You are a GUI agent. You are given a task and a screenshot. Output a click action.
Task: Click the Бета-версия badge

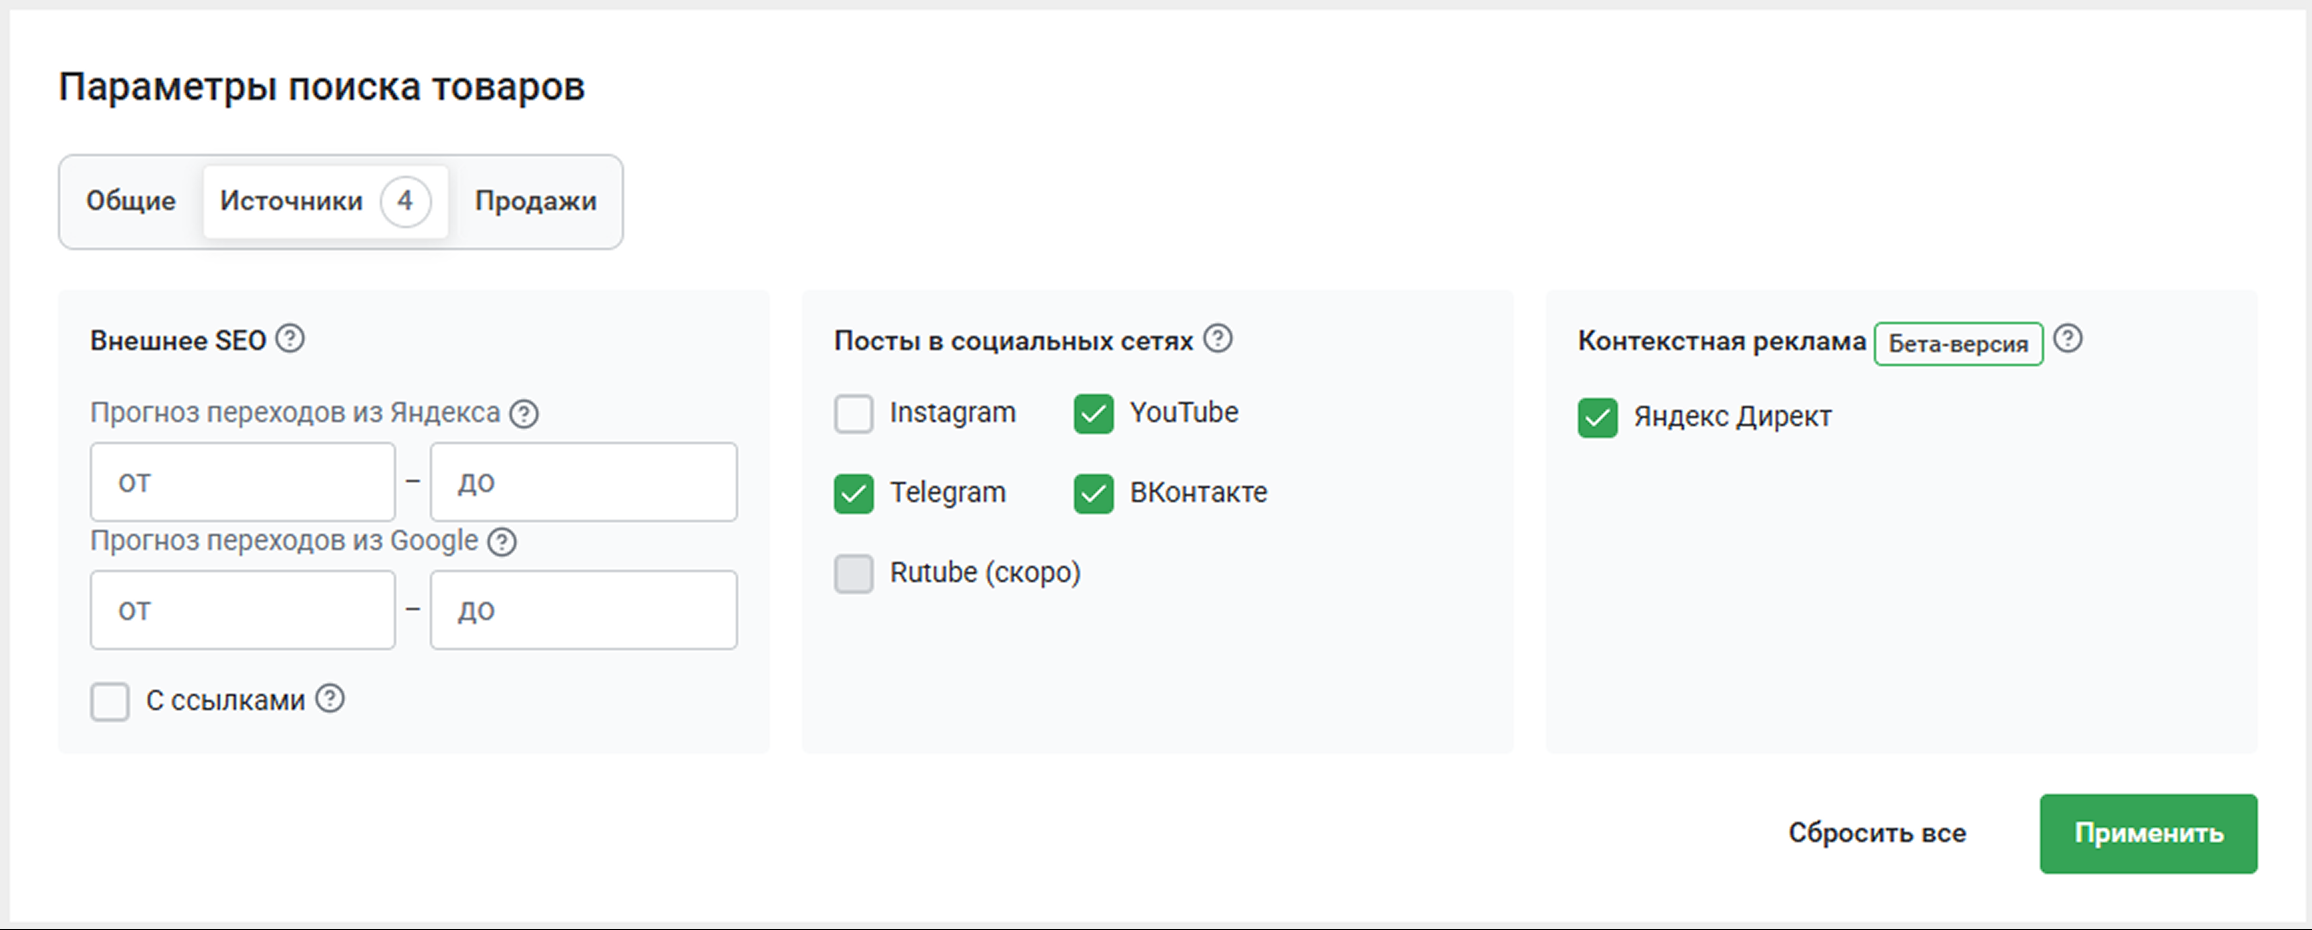pos(1958,344)
